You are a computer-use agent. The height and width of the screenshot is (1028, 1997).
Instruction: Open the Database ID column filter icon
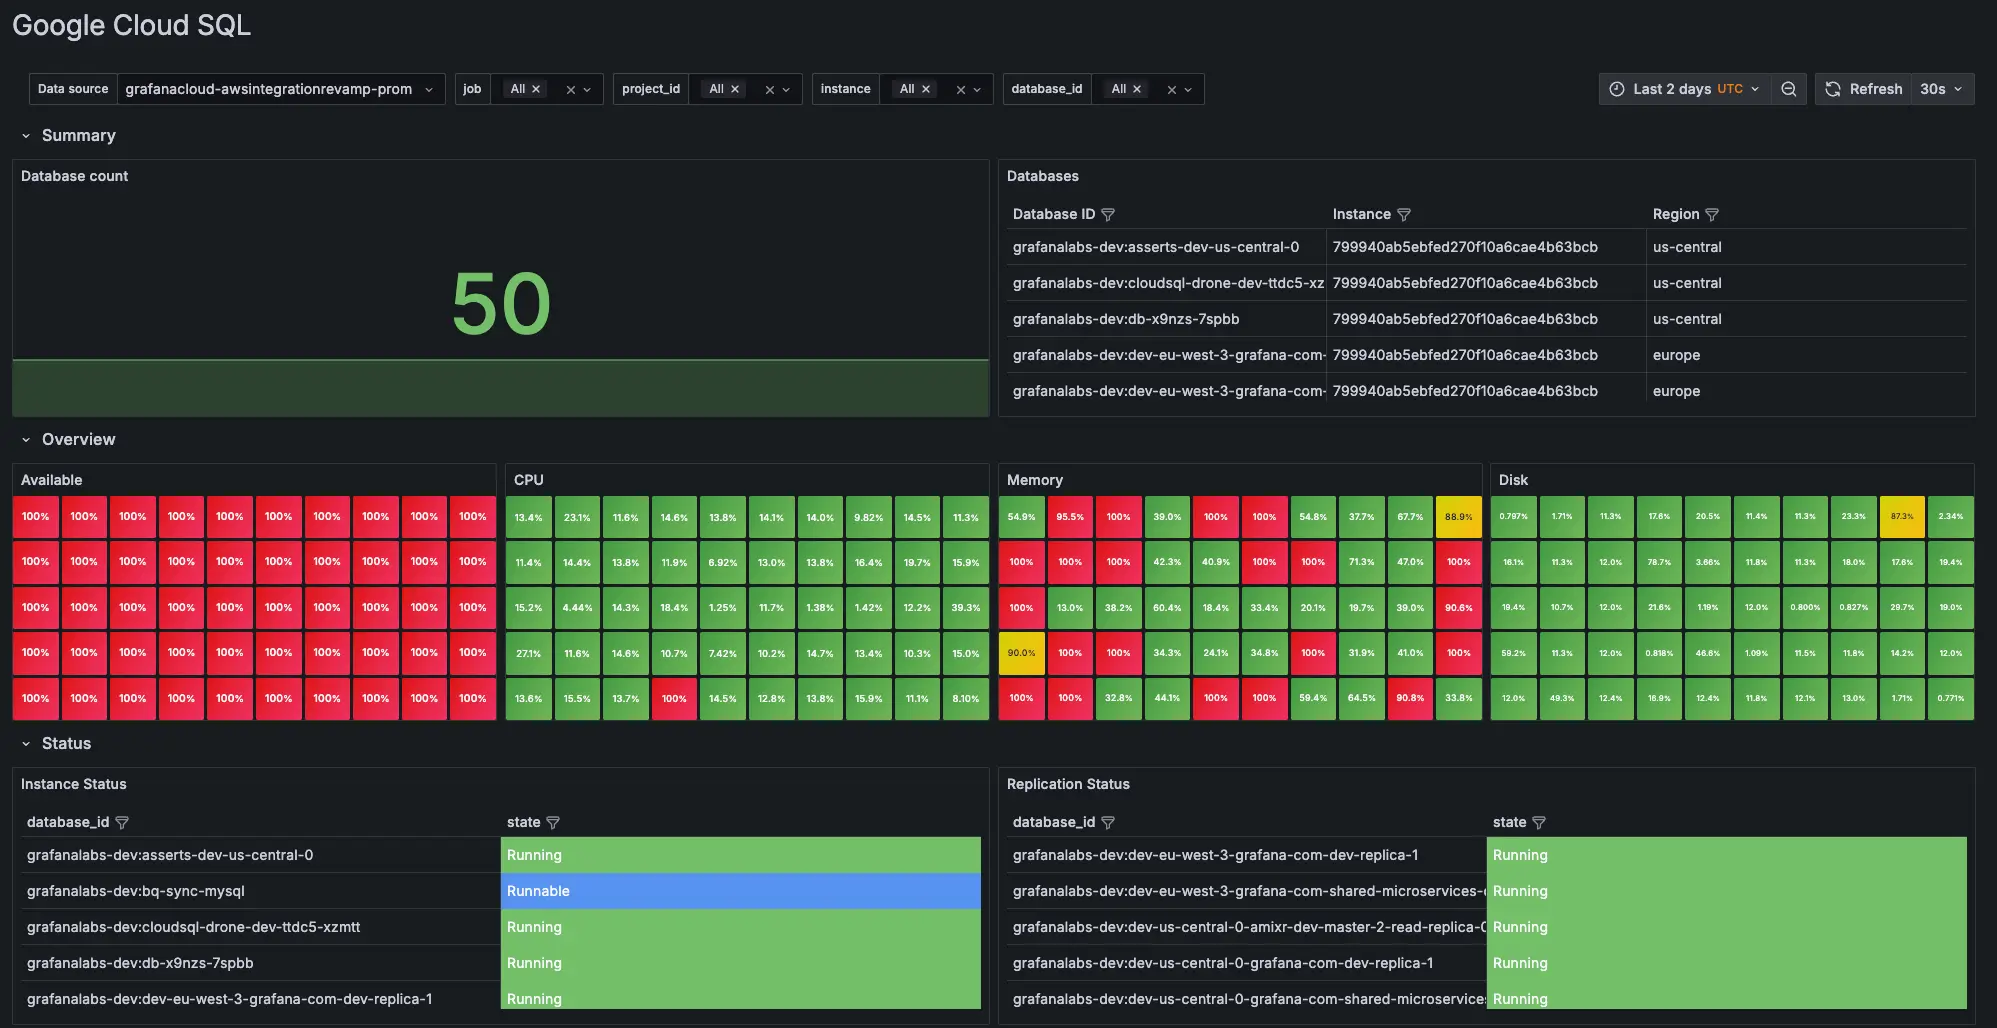coord(1108,215)
